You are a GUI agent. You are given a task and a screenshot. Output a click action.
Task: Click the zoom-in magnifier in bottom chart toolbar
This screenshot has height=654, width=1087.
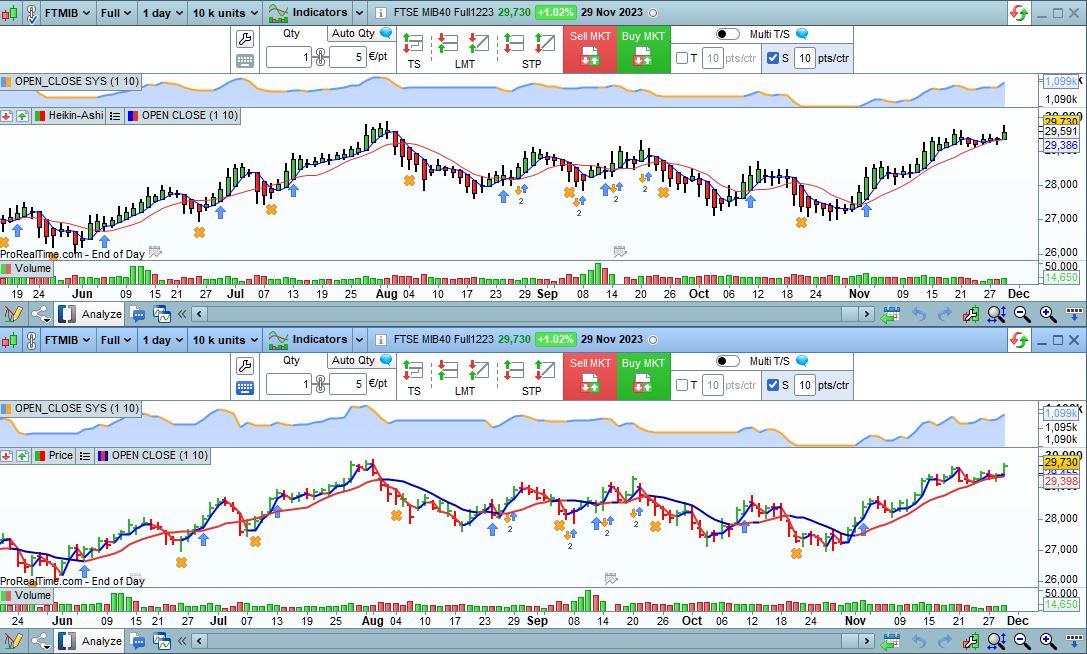click(x=1047, y=642)
